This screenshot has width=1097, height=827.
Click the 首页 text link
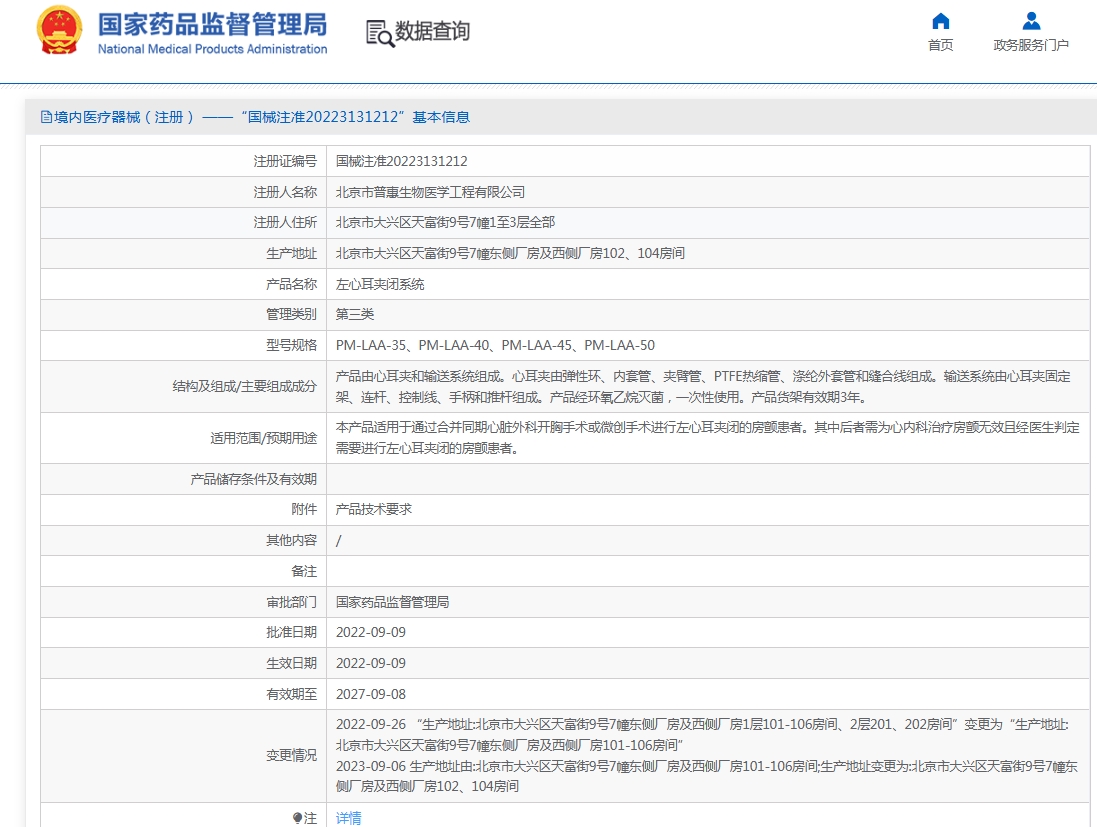(940, 45)
